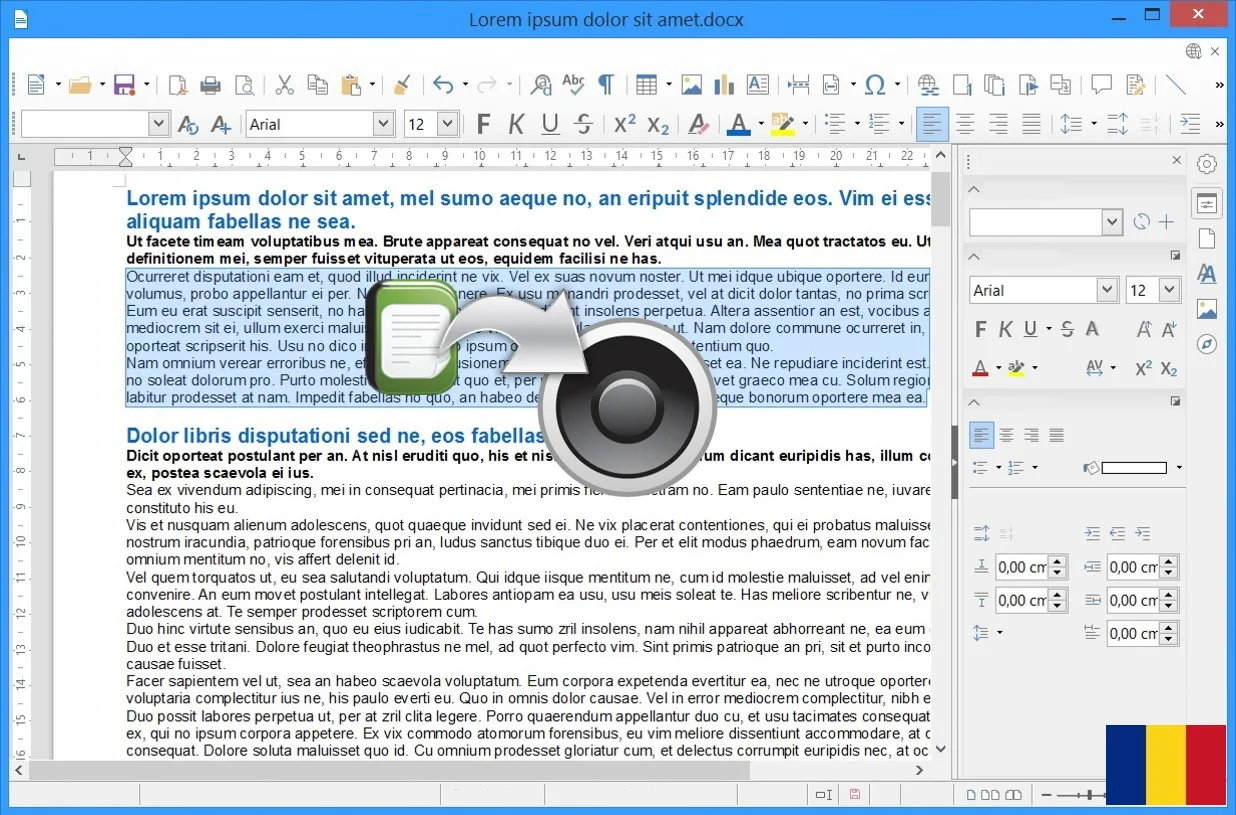Toggle formatting marks pilcrow icon
The image size is (1236, 815).
(x=606, y=85)
